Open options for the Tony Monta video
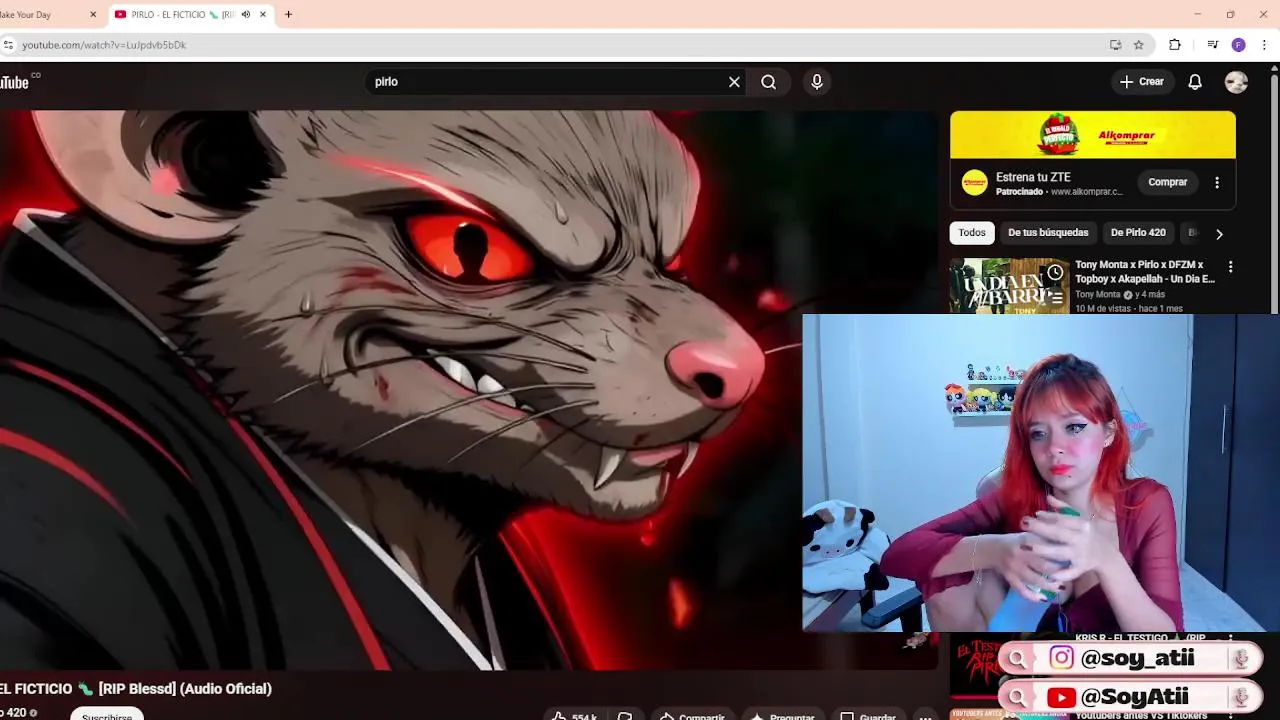This screenshot has width=1280, height=720. 1230,267
